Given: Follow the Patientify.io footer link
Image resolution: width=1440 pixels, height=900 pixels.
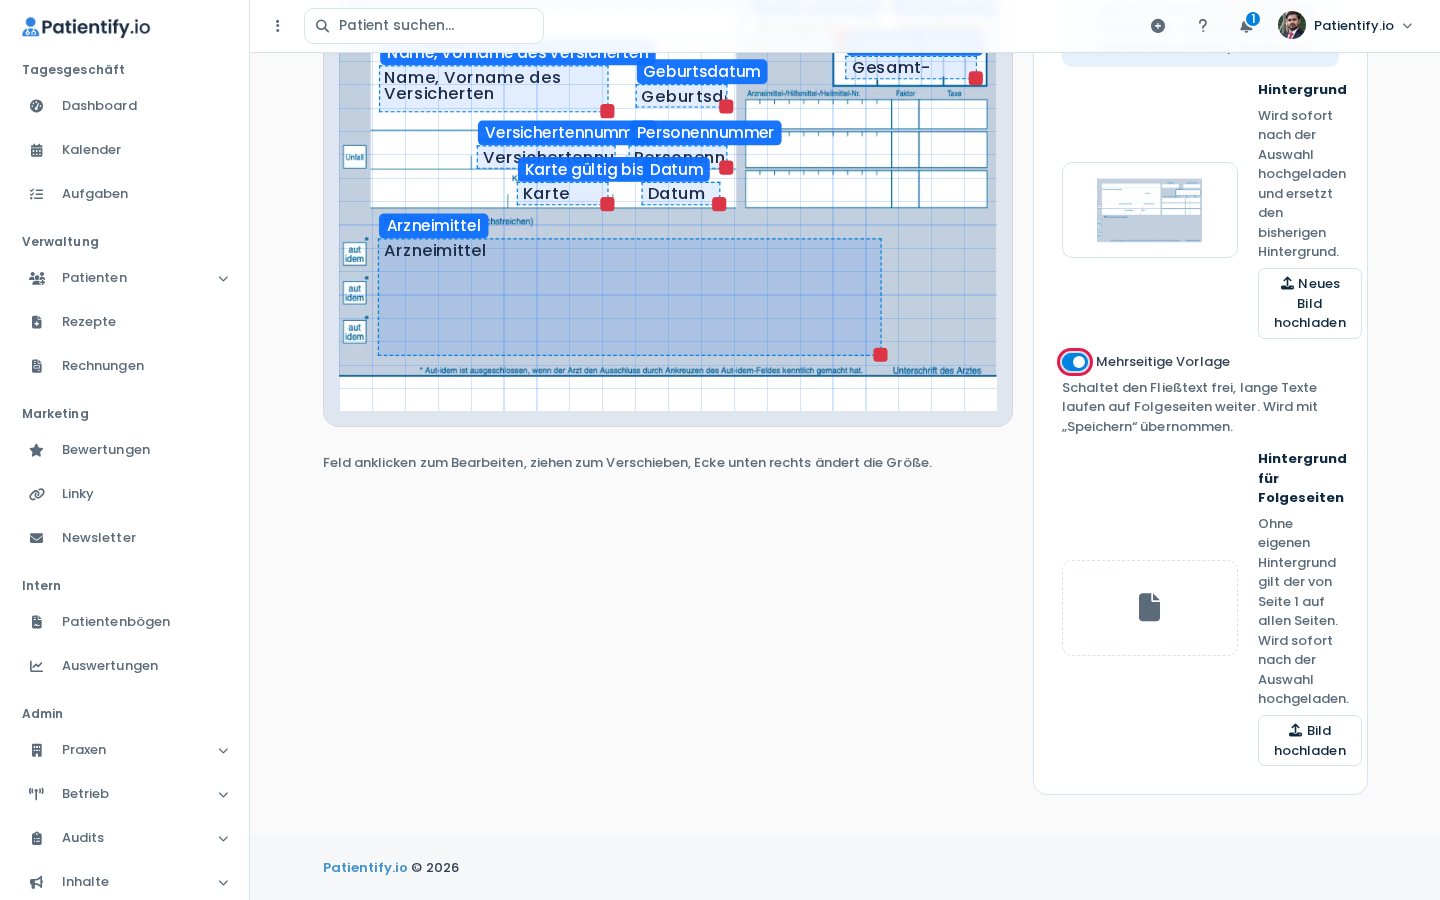Looking at the screenshot, I should 365,868.
